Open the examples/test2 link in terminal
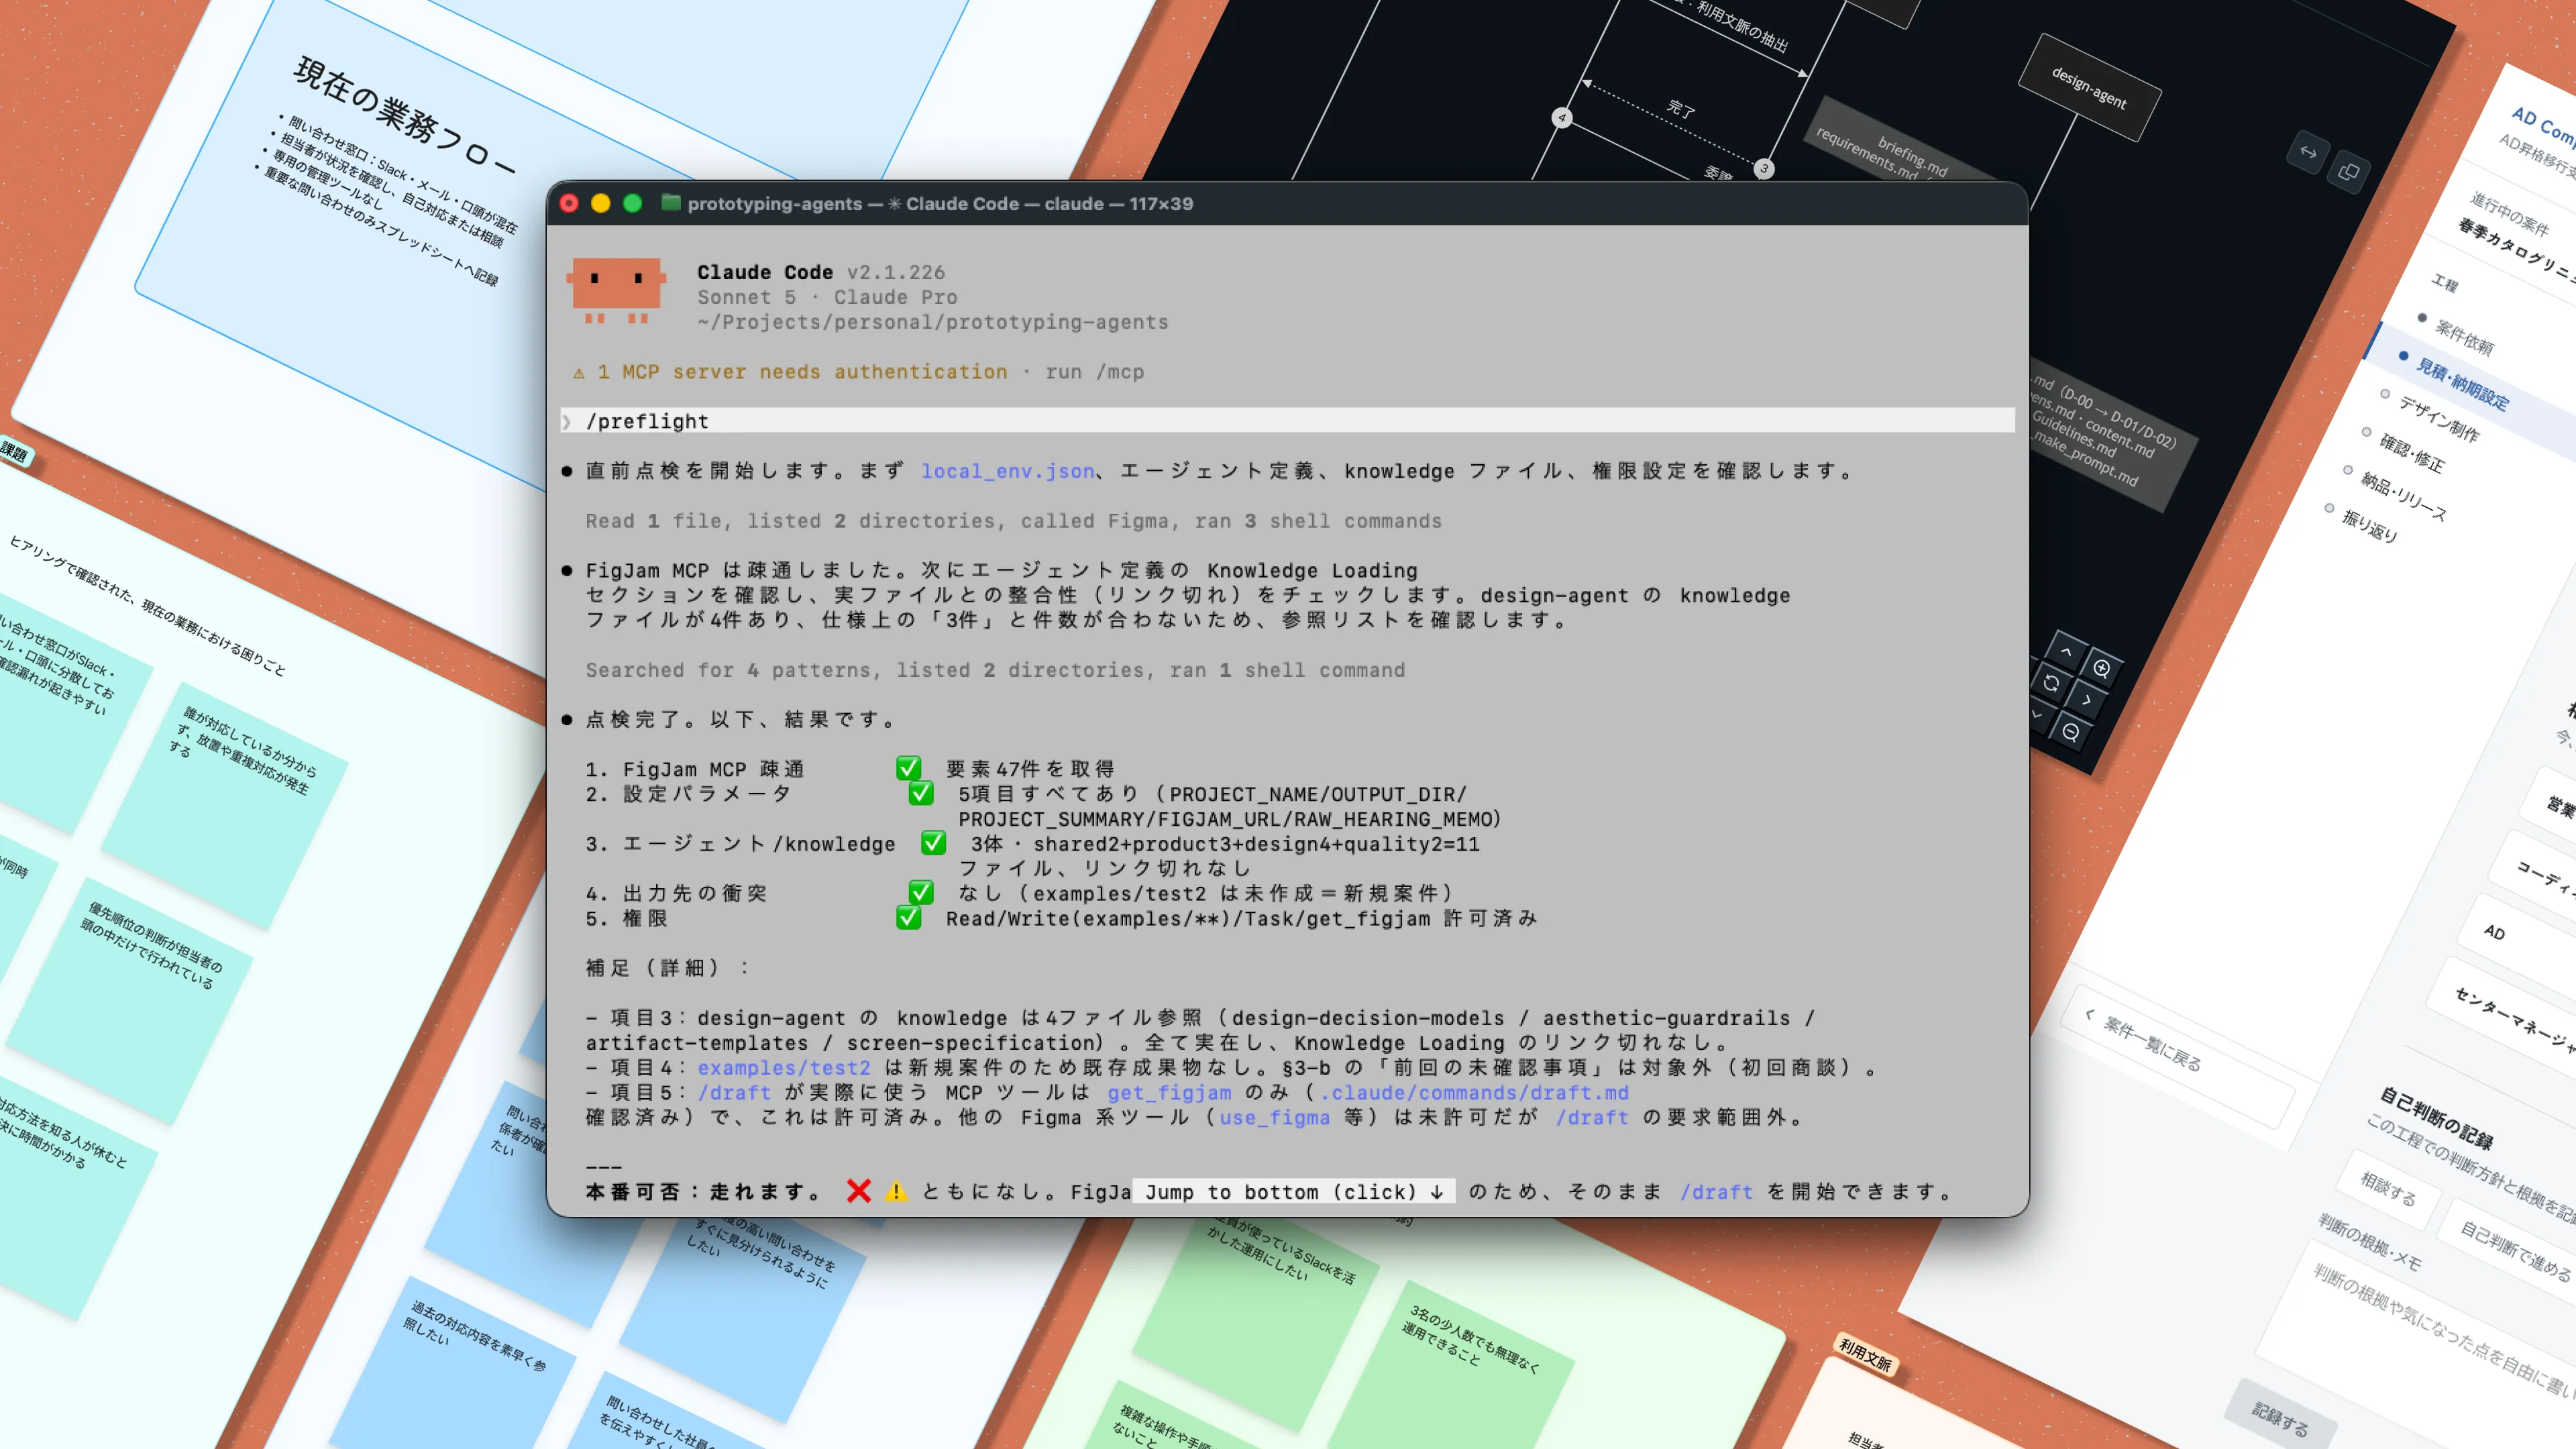Image resolution: width=2576 pixels, height=1449 pixels. [784, 1068]
